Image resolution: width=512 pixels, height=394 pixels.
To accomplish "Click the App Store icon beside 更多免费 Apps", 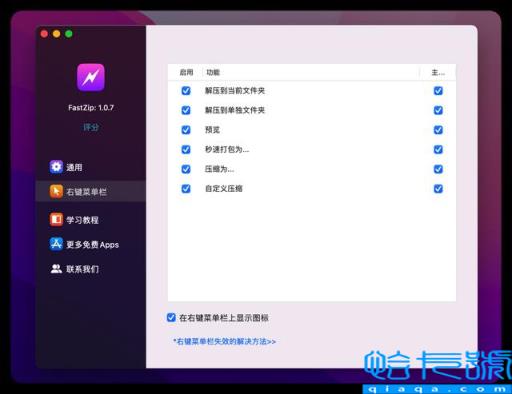I will (x=56, y=244).
